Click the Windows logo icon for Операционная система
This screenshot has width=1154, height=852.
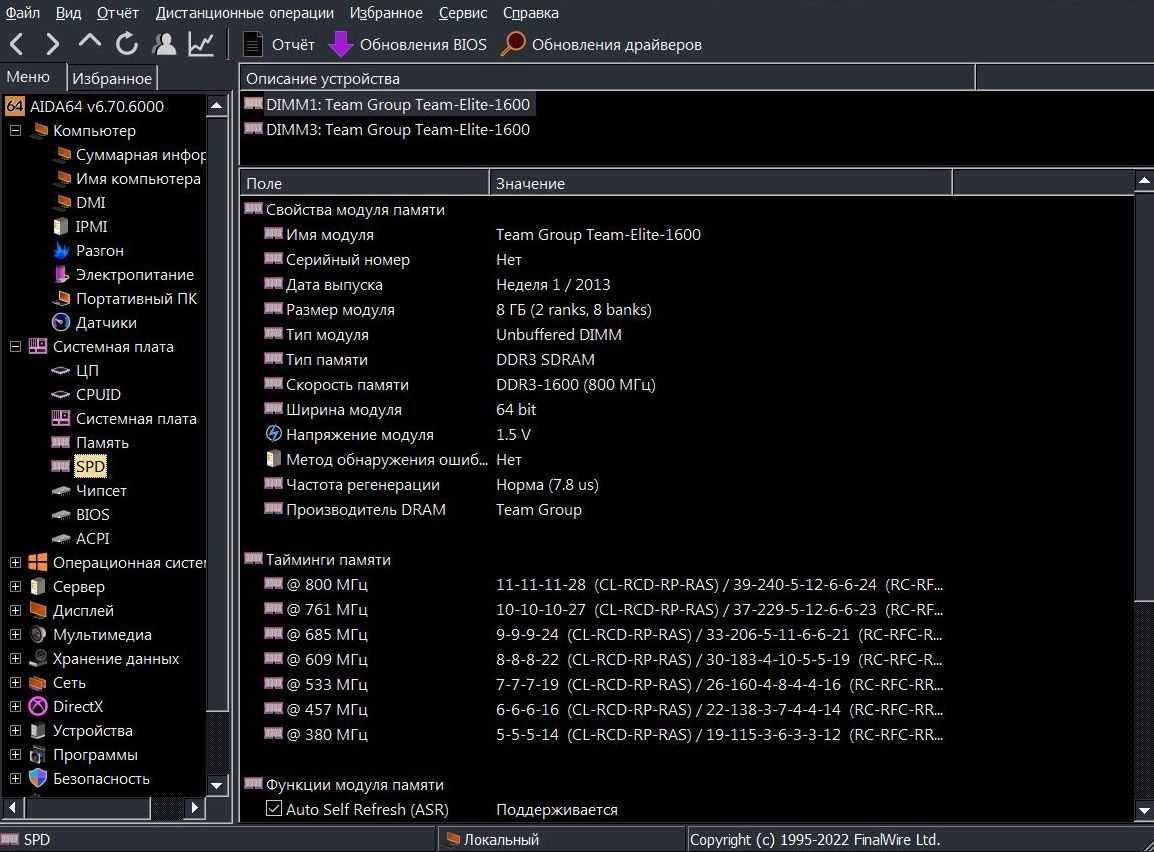point(38,562)
